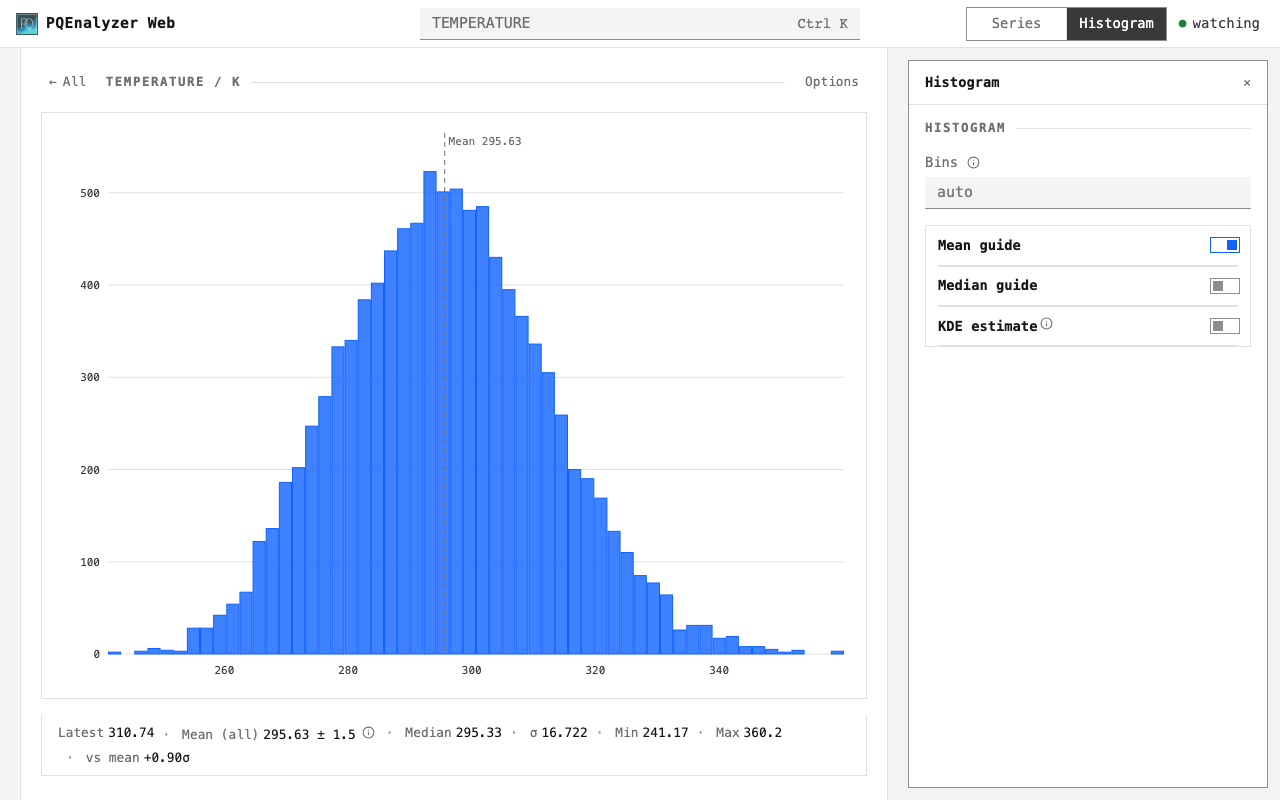Close the Histogram panel

(x=1247, y=83)
